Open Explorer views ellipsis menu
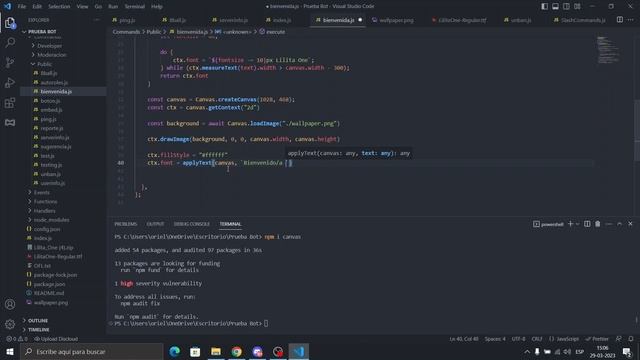The height and width of the screenshot is (360, 640). pyautogui.click(x=96, y=20)
